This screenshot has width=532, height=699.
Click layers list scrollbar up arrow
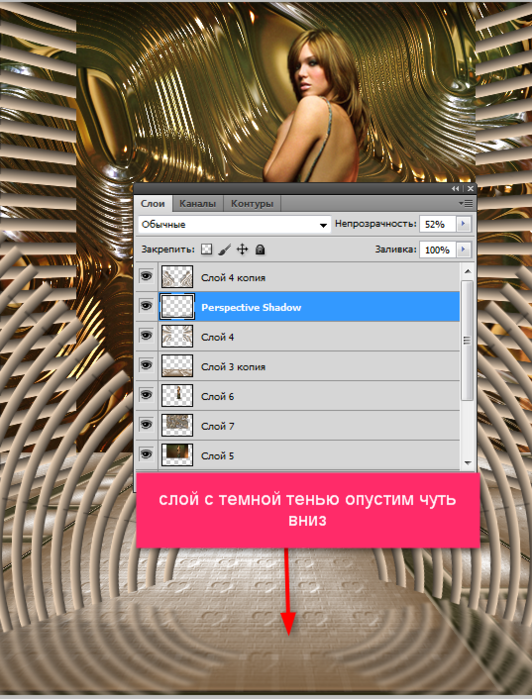(467, 271)
